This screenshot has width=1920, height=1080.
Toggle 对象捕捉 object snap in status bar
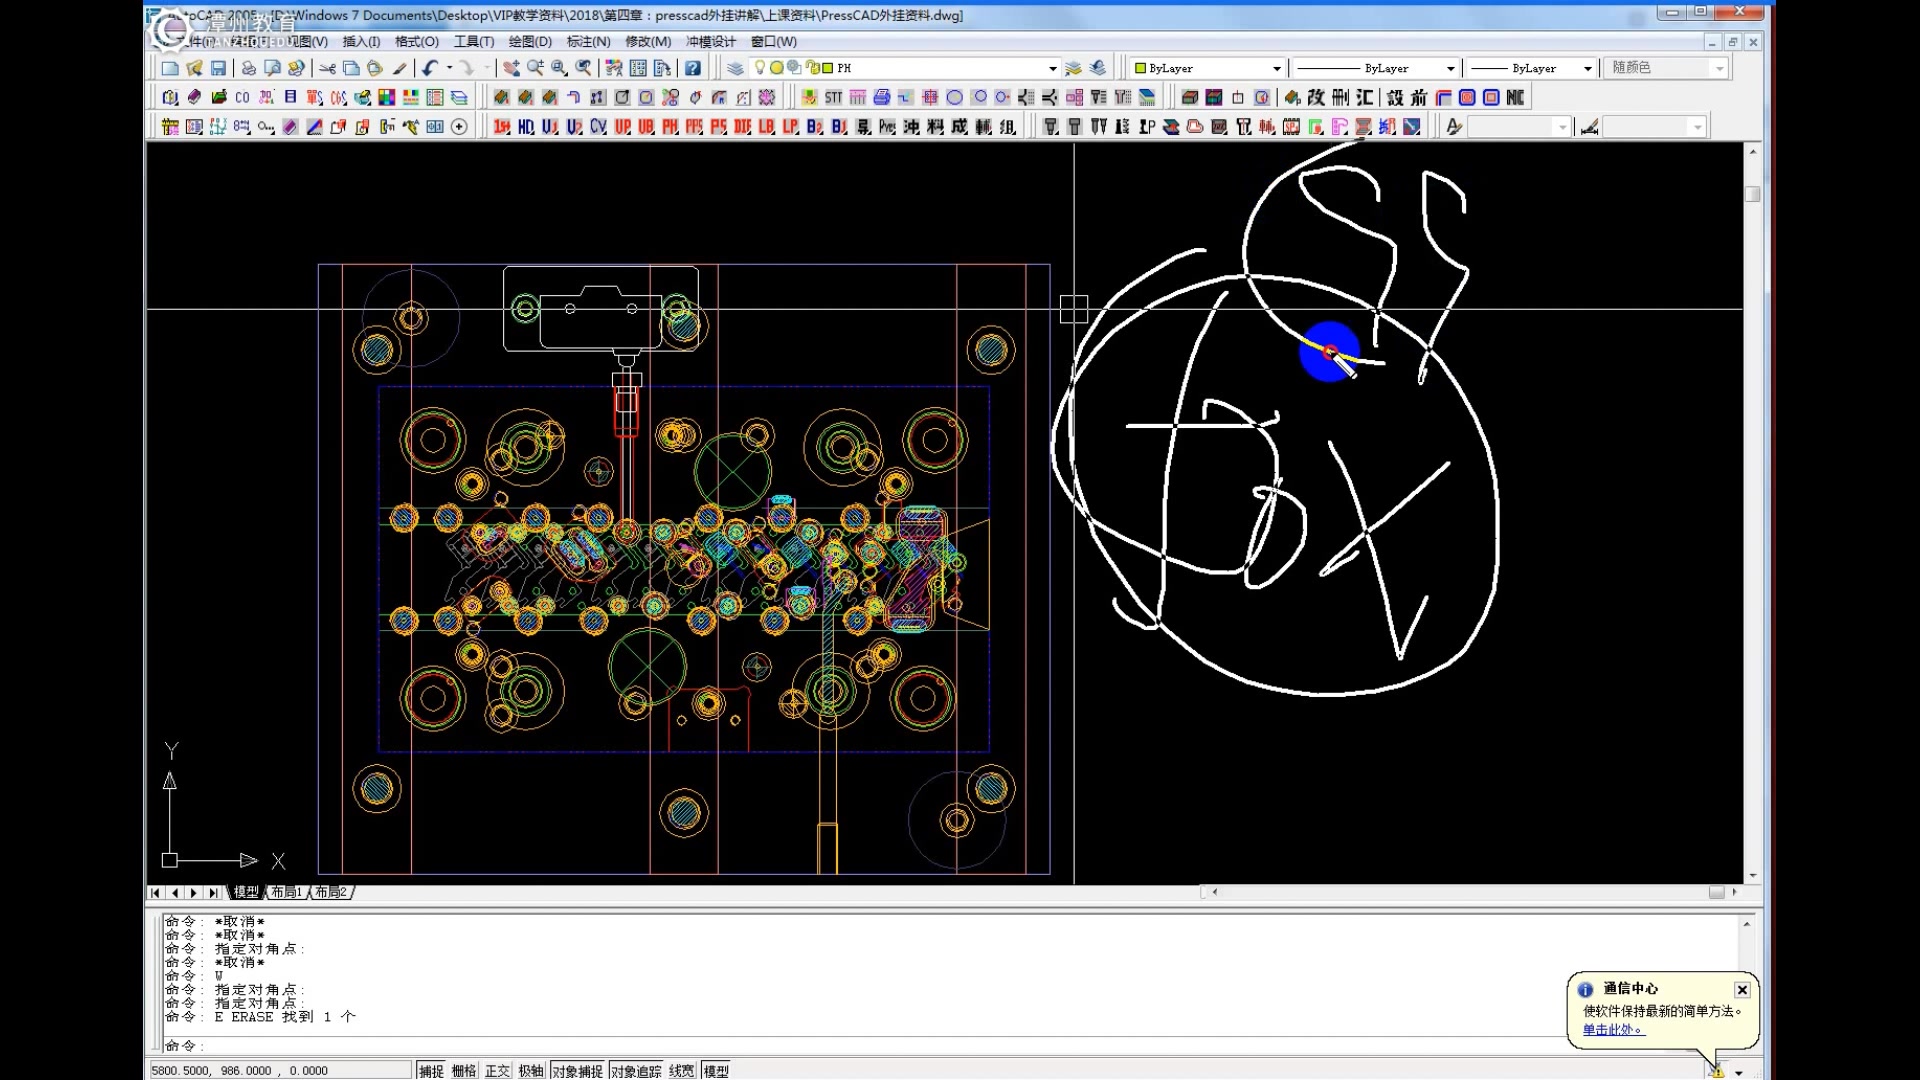point(577,1071)
